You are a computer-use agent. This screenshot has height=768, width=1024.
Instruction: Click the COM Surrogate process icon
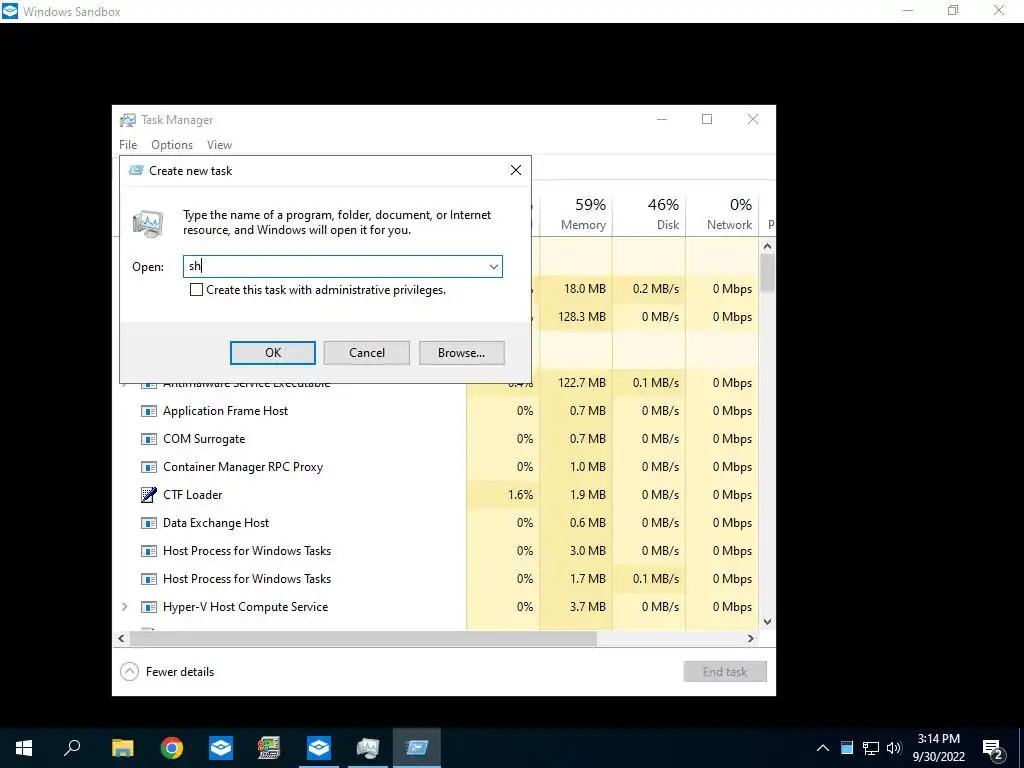click(149, 439)
